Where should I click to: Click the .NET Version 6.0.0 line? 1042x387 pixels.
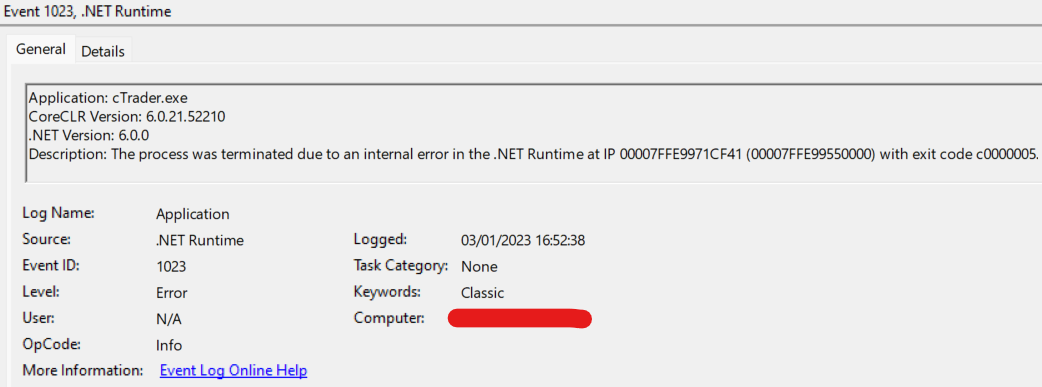coord(89,136)
